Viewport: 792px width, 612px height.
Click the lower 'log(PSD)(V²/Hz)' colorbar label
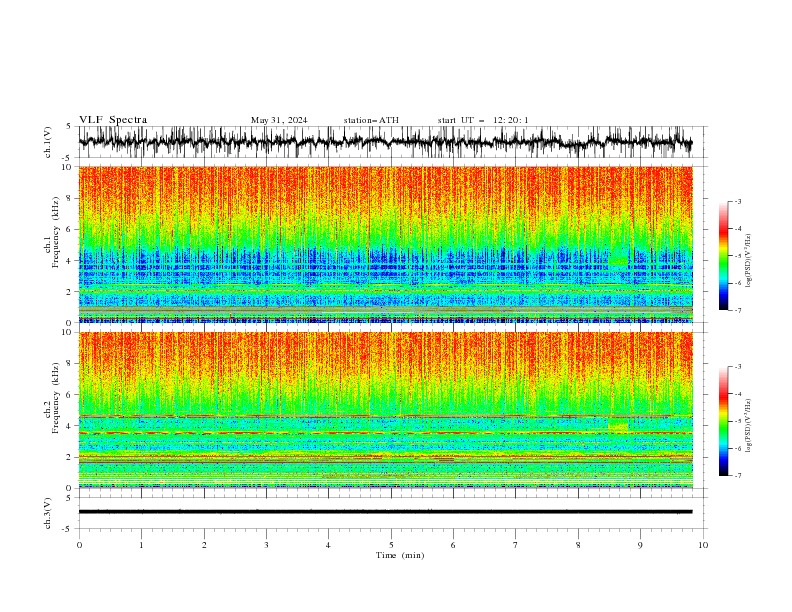click(x=748, y=425)
